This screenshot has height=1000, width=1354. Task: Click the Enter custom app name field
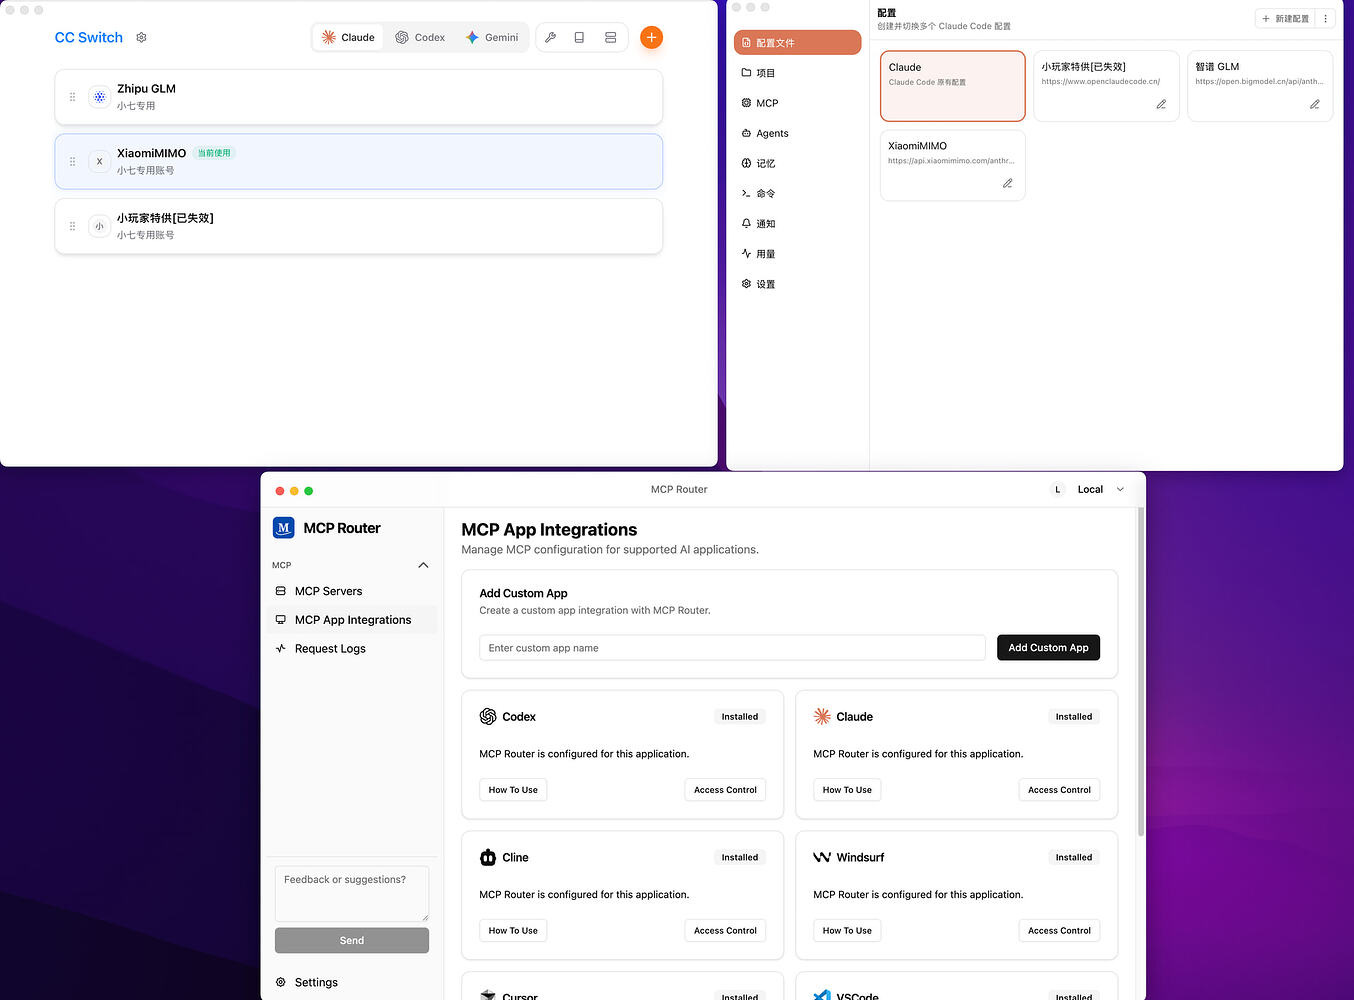pyautogui.click(x=732, y=648)
